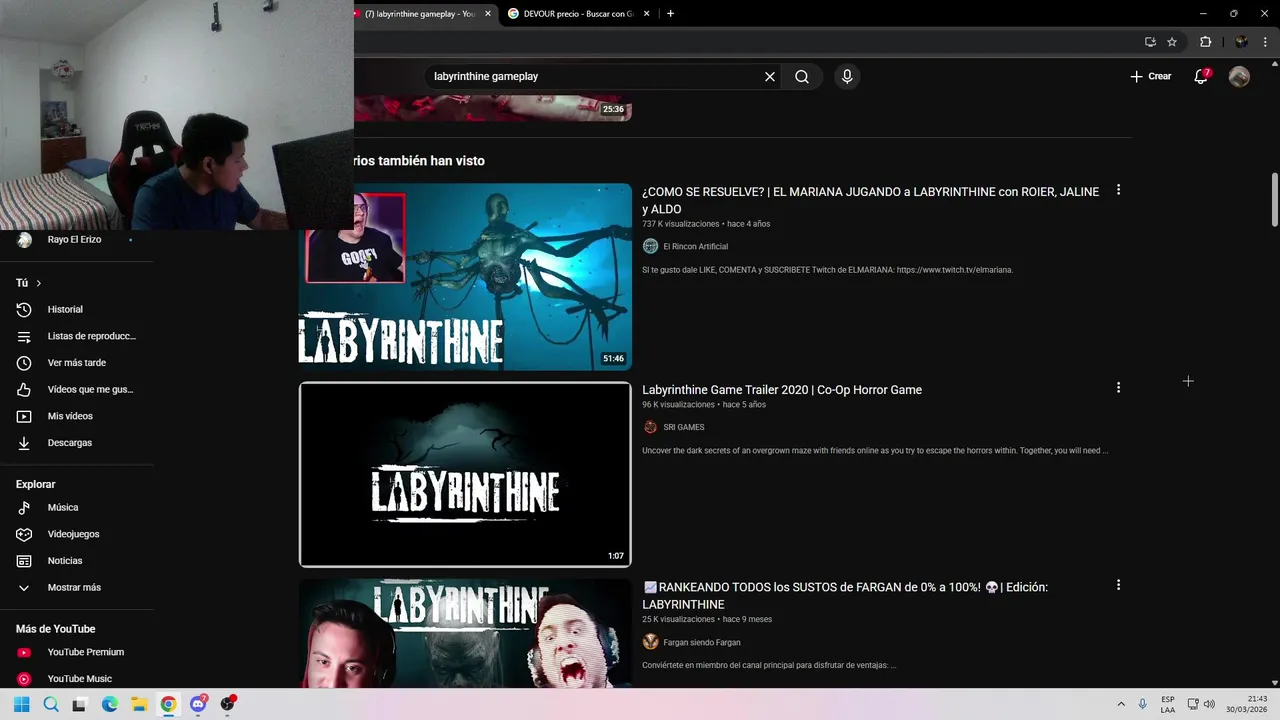Close the labyrinthine gameplay tab
This screenshot has height=720, width=1280.
click(x=488, y=14)
